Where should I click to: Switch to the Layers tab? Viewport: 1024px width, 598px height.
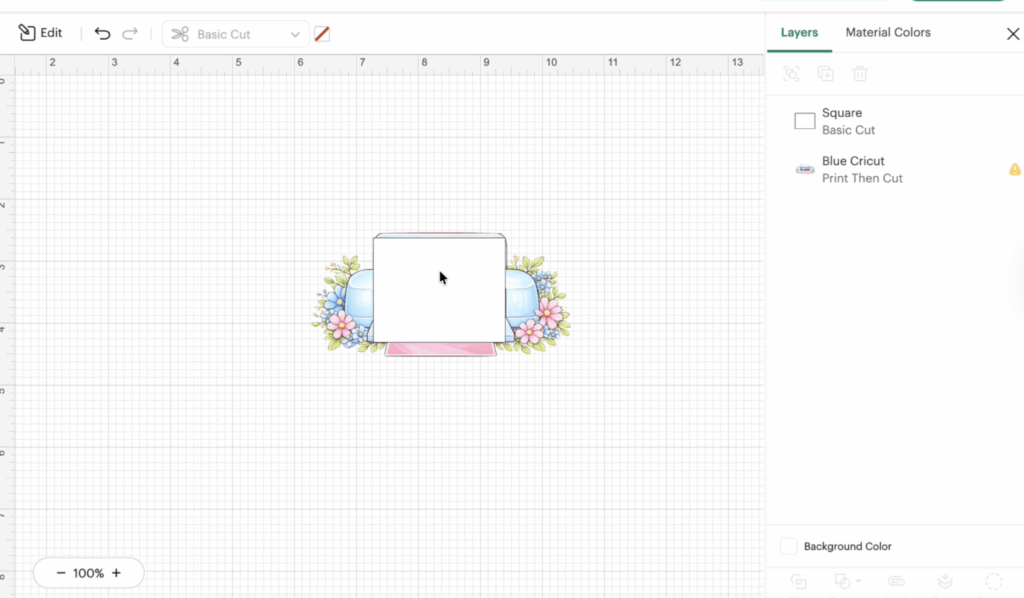[799, 32]
